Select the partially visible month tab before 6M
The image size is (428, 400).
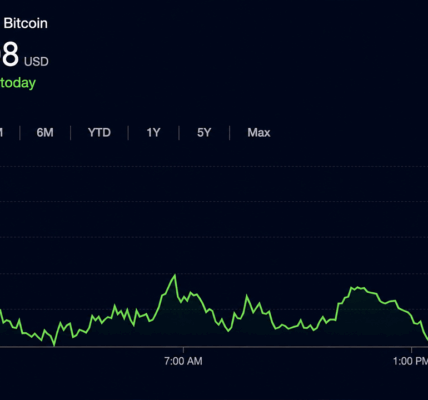click(x=1, y=133)
